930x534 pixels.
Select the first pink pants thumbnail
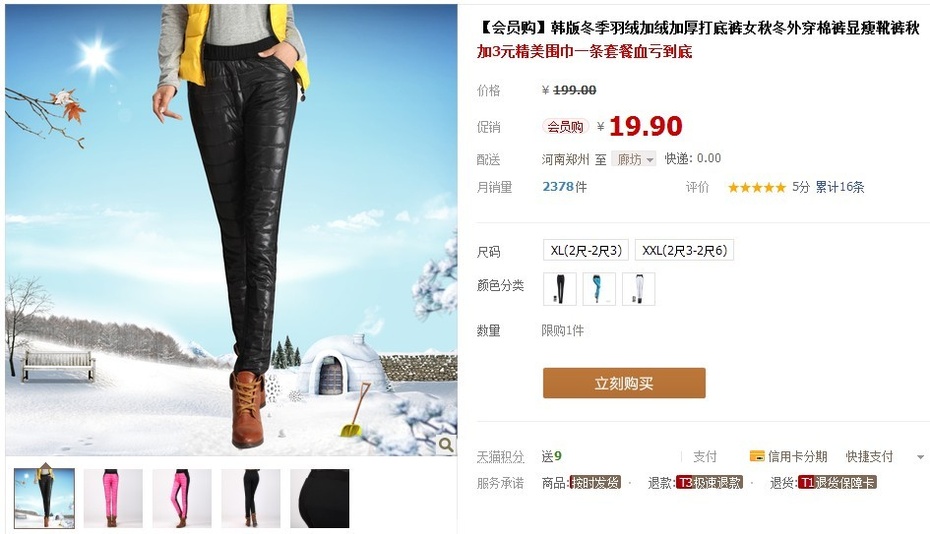pos(113,498)
